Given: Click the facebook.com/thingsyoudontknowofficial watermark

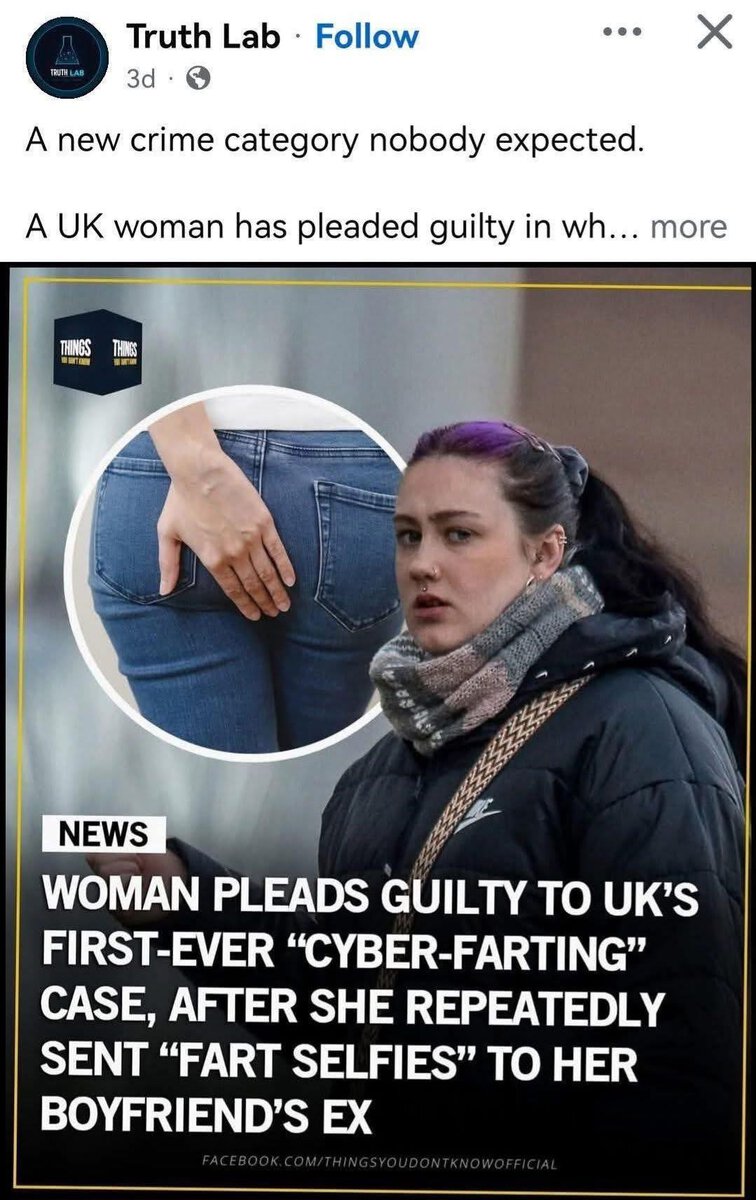Looking at the screenshot, I should 378,1163.
